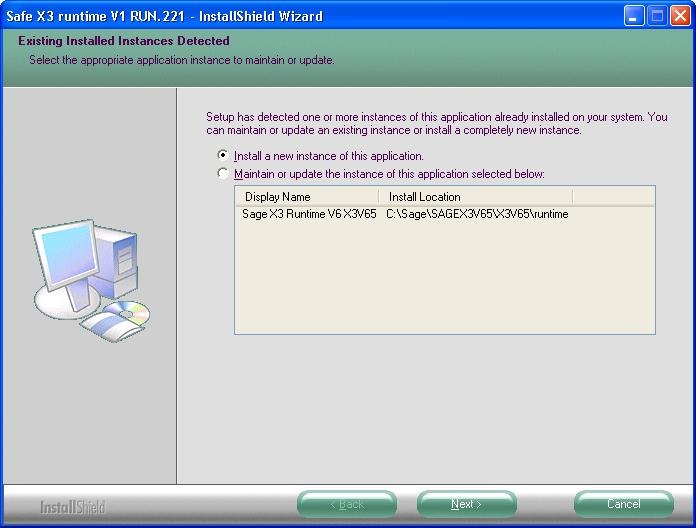Image resolution: width=696 pixels, height=528 pixels.
Task: Select Install a new instance radio button
Action: [x=223, y=155]
